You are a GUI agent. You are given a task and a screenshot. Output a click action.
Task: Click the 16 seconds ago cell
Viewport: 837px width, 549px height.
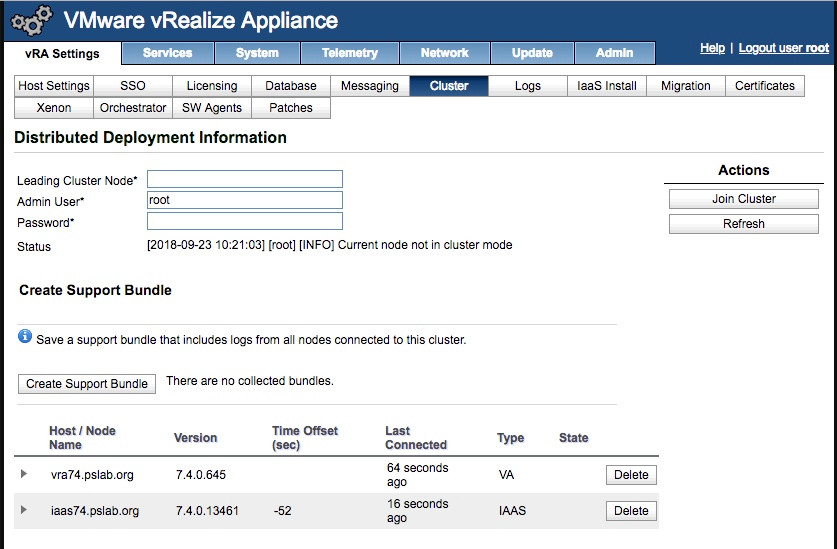(x=417, y=511)
